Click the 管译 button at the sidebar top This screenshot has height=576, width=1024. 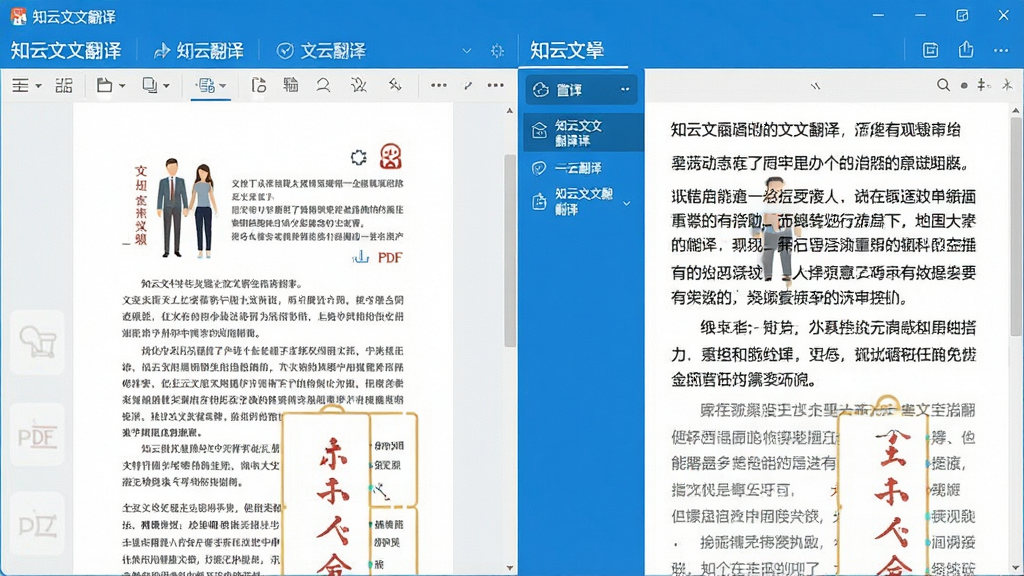pos(582,89)
